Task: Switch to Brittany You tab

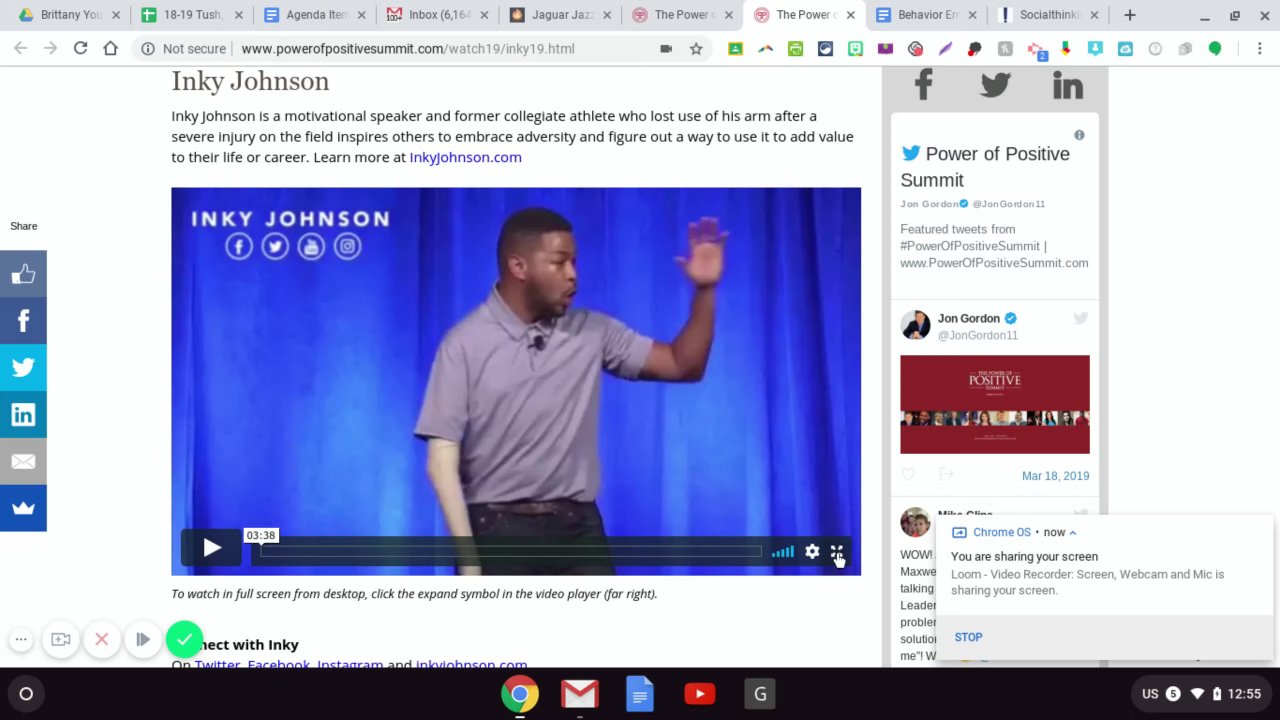Action: (x=69, y=15)
